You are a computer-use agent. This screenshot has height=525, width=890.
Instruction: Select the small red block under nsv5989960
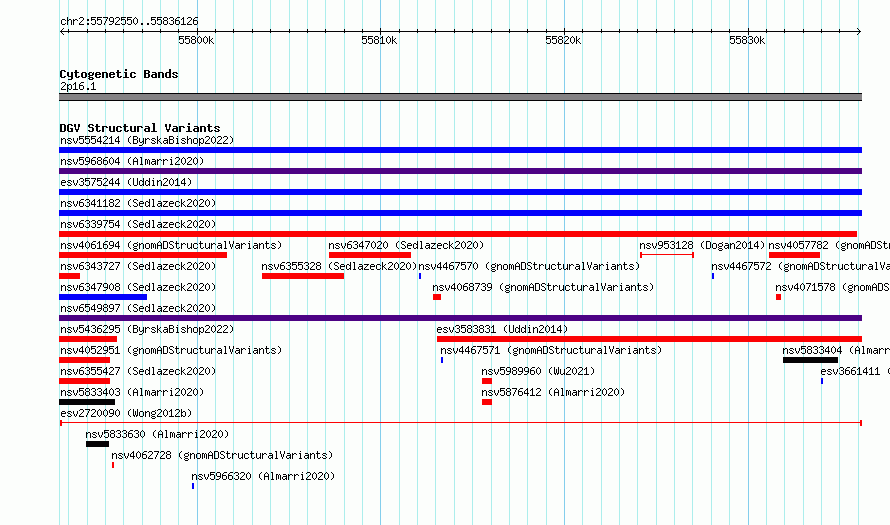(x=487, y=381)
